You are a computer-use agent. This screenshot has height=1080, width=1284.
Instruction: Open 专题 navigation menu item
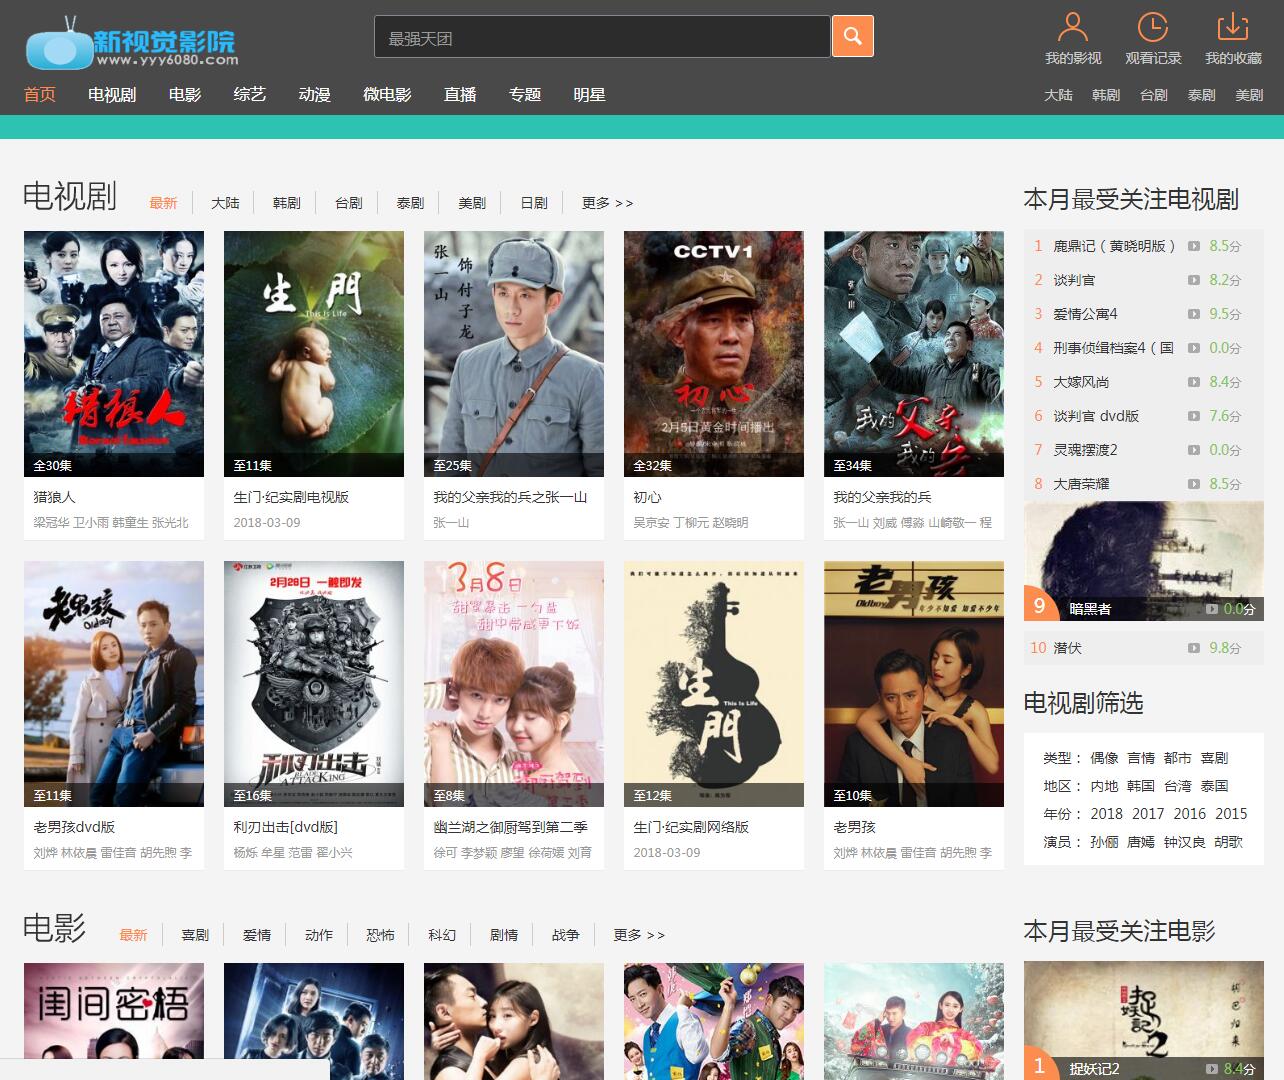(x=525, y=95)
